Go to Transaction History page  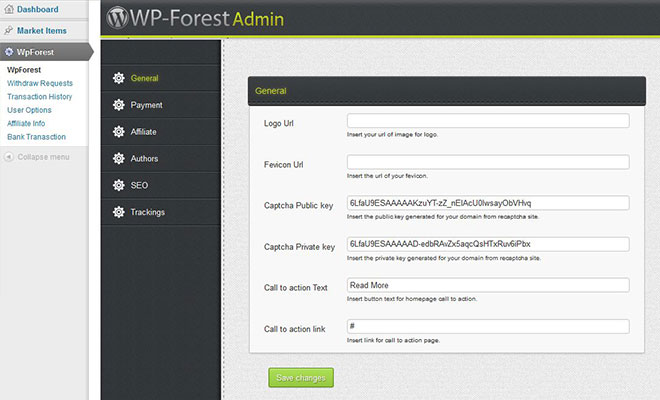[x=40, y=97]
